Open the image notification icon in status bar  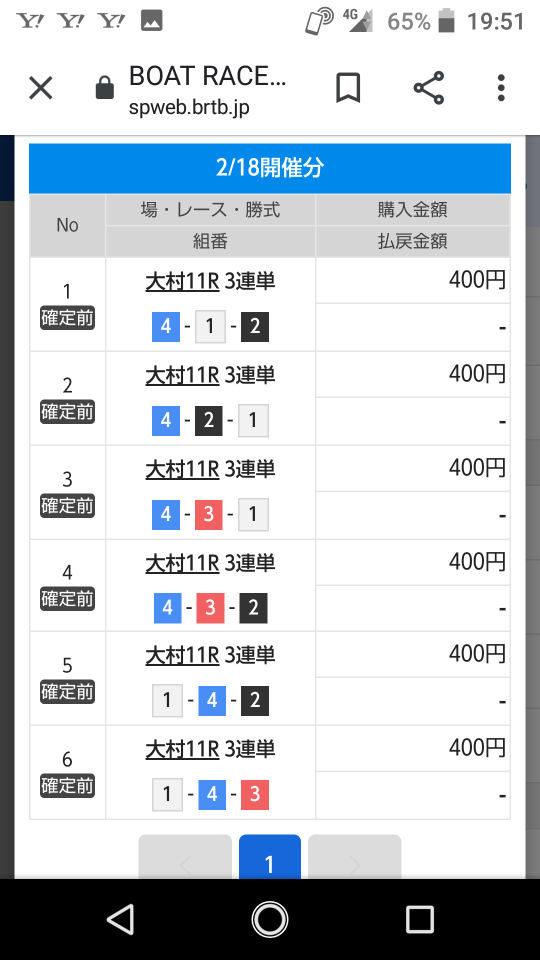(x=151, y=21)
